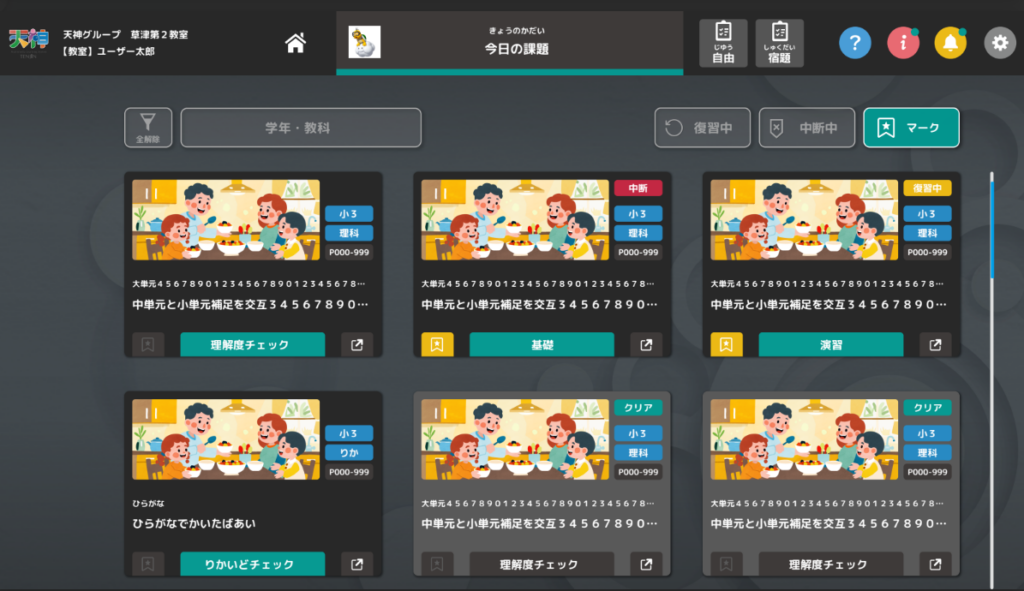Enable the 中断中 filter
The height and width of the screenshot is (591, 1024).
pyautogui.click(x=806, y=127)
